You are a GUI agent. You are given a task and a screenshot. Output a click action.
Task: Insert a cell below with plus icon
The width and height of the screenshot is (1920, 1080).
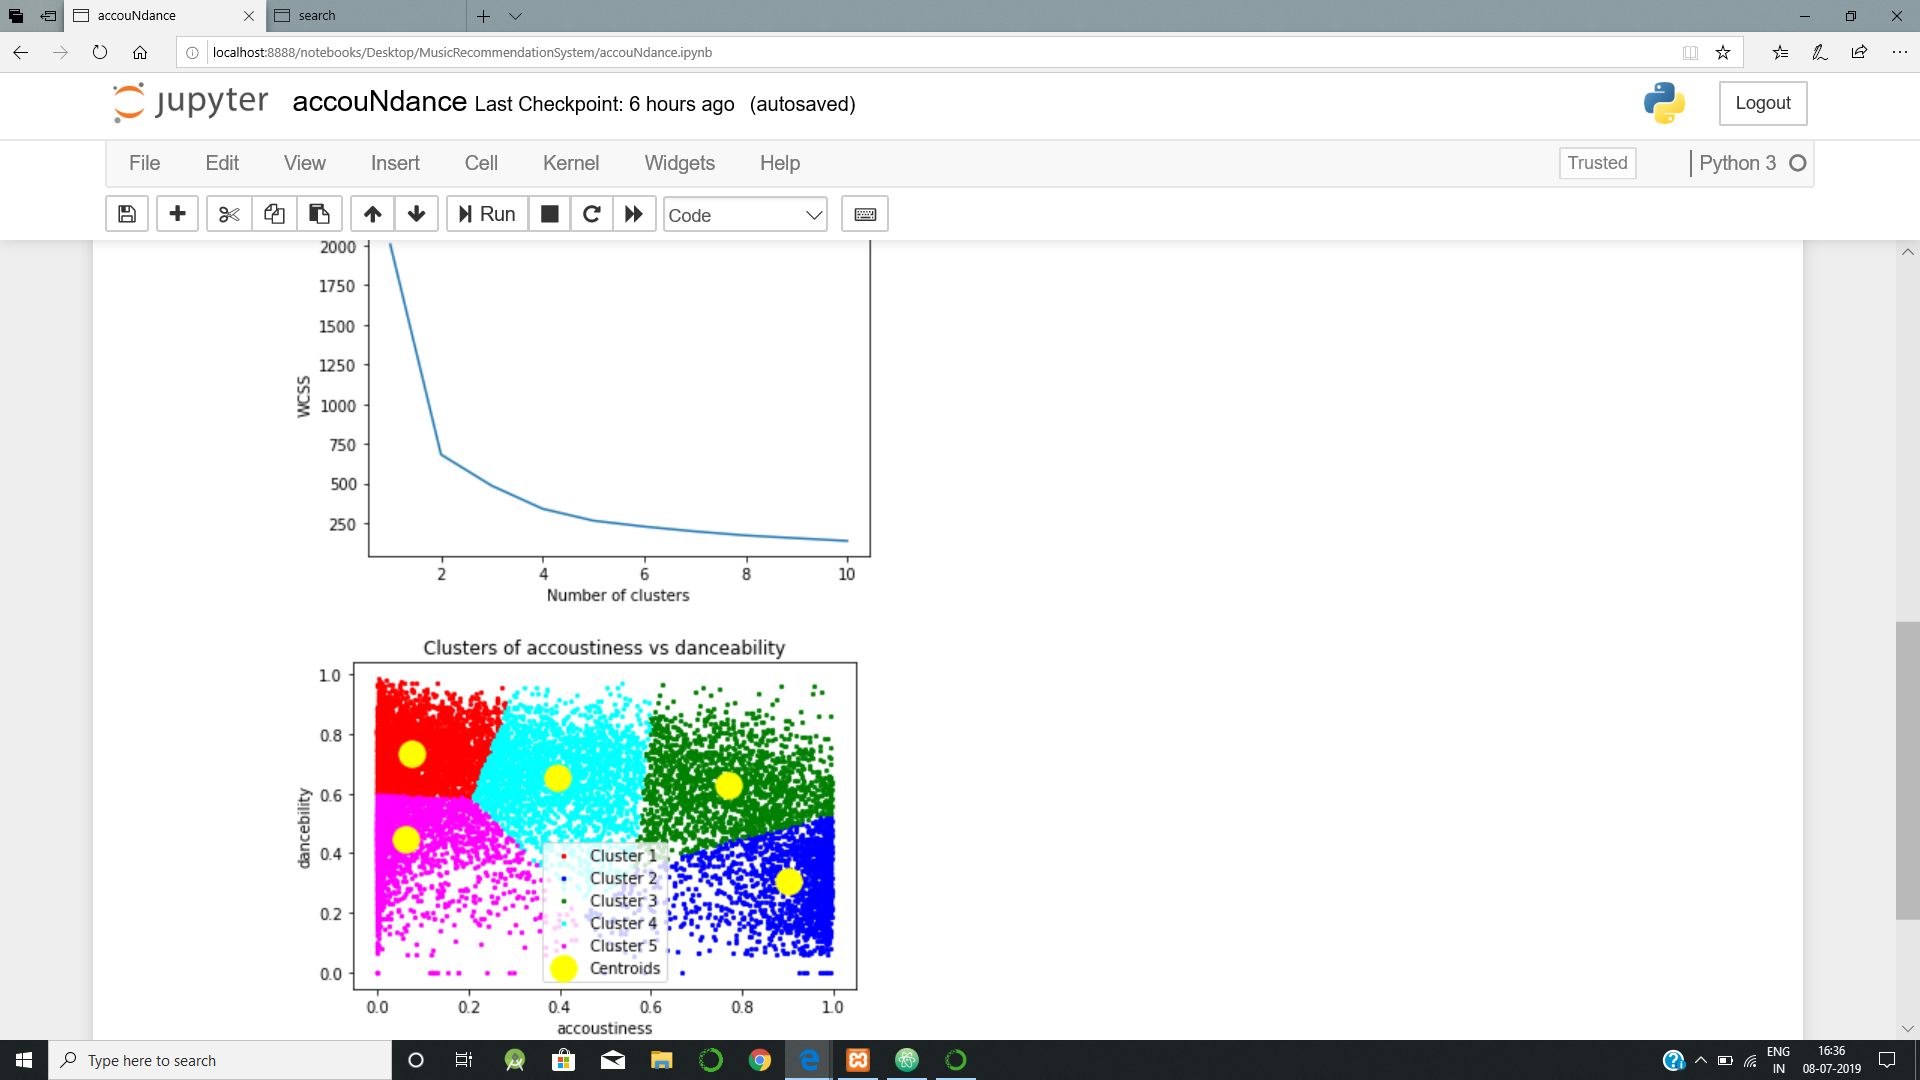[x=177, y=214]
